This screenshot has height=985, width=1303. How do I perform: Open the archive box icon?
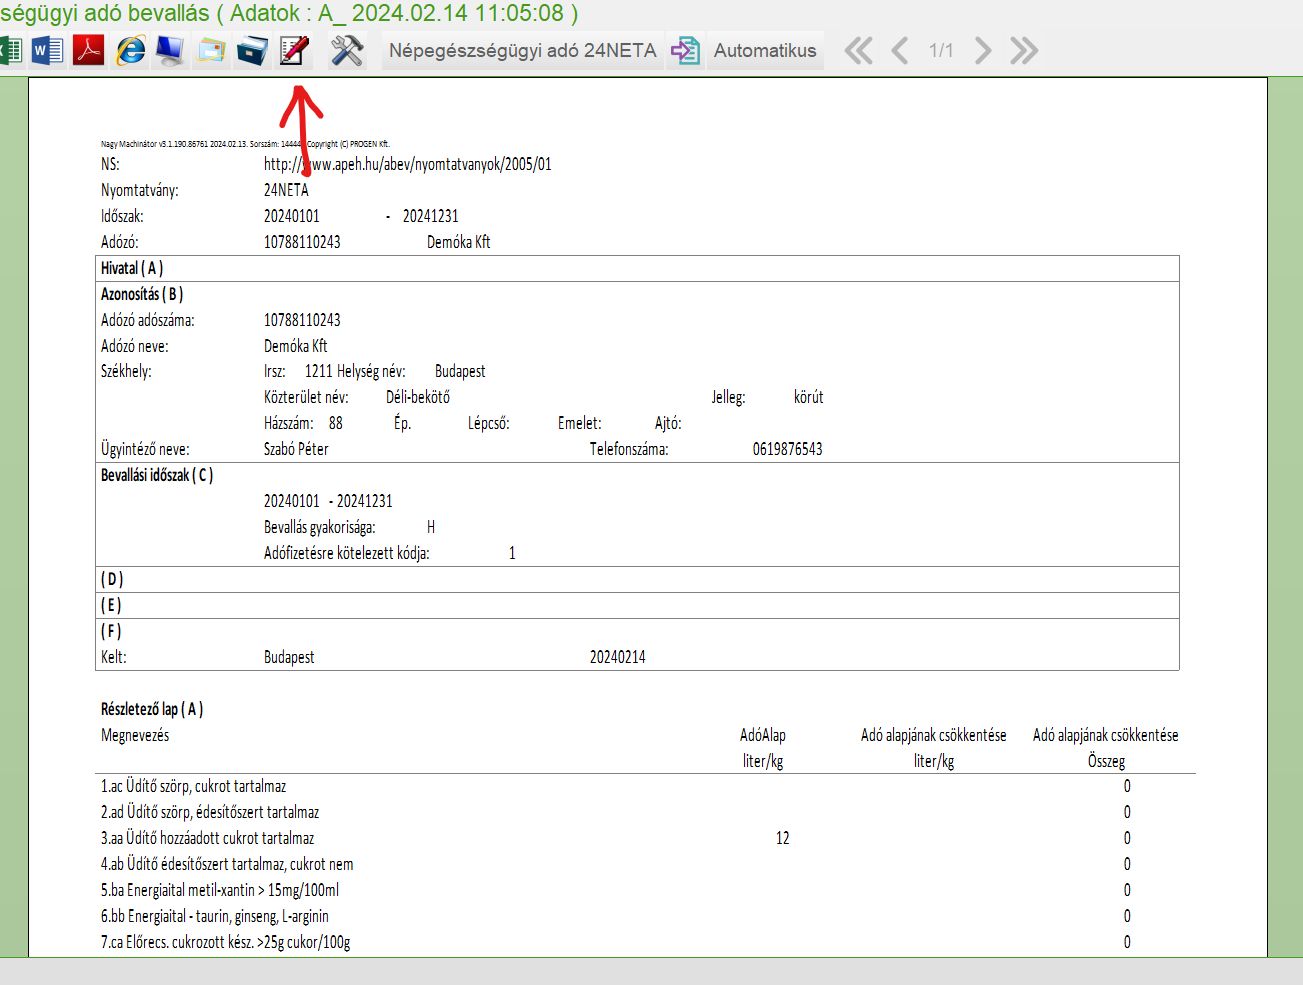(x=252, y=50)
